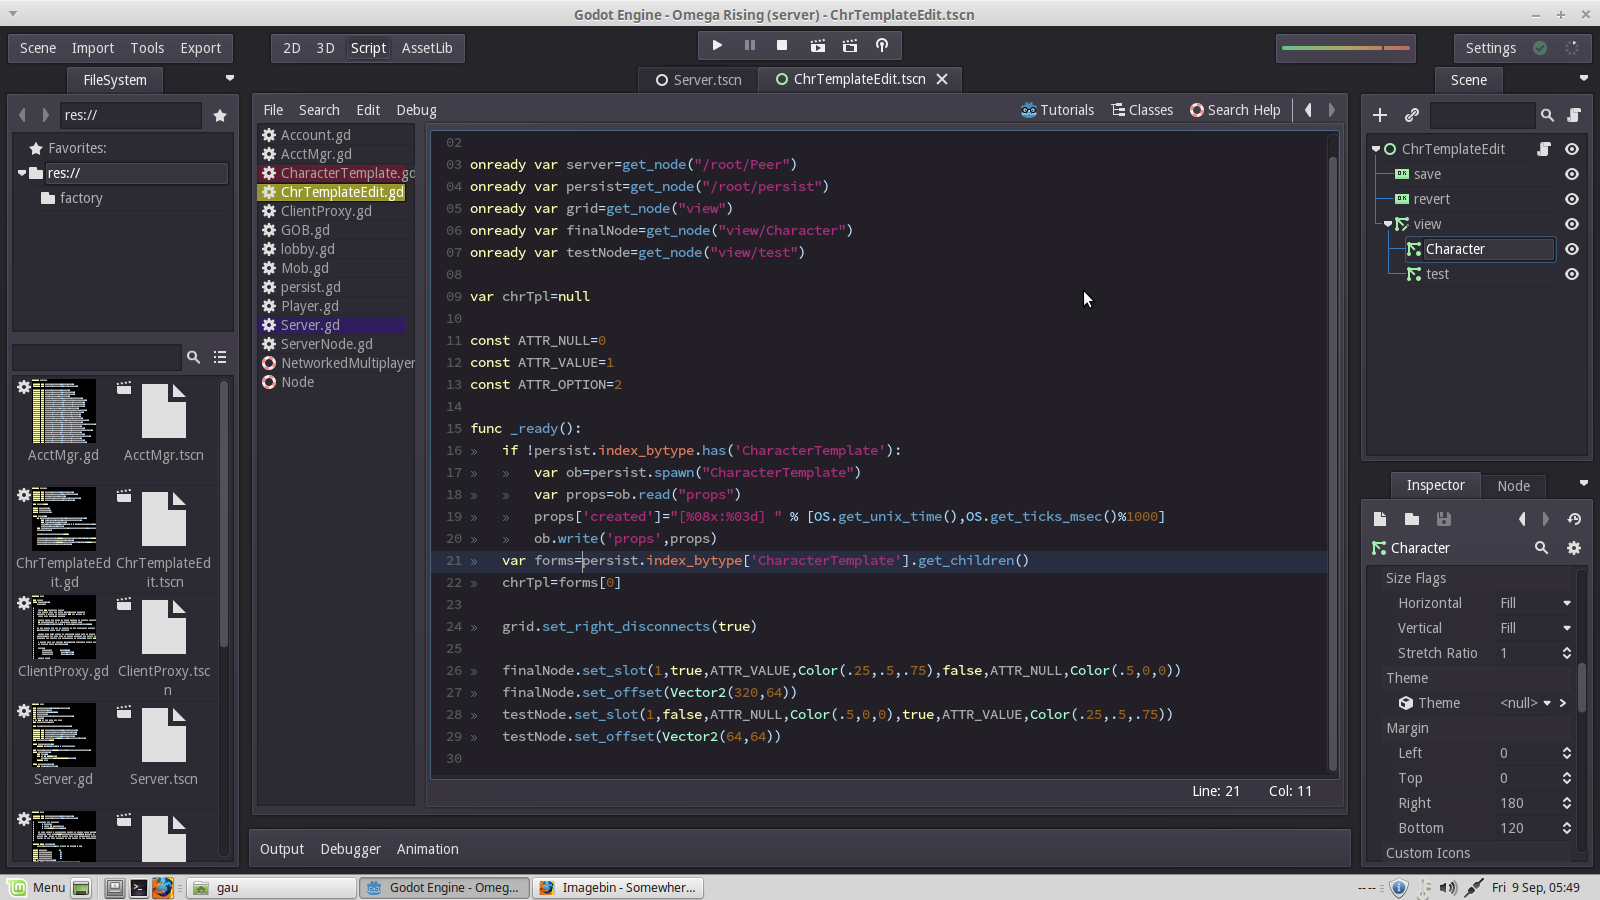This screenshot has height=900, width=1600.
Task: Open Horizontal size flag dropdown
Action: (x=1567, y=603)
